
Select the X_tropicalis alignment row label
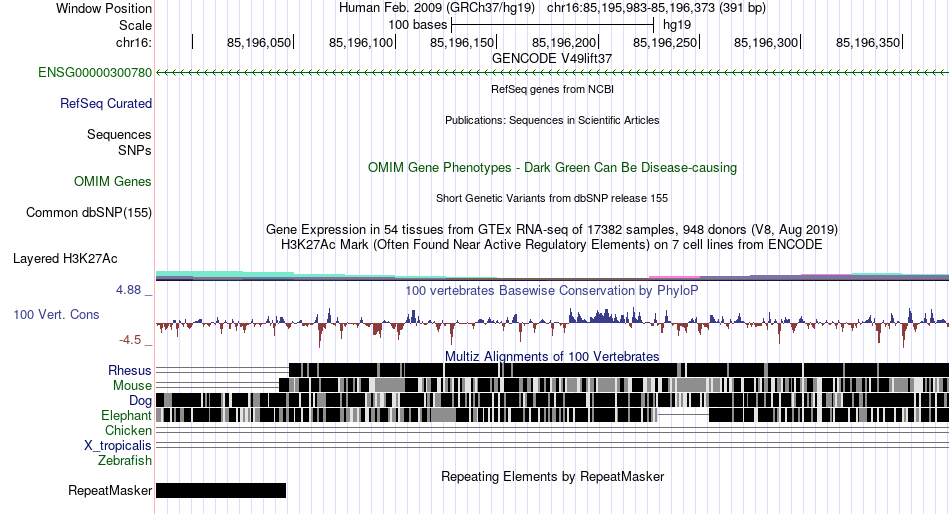[118, 446]
